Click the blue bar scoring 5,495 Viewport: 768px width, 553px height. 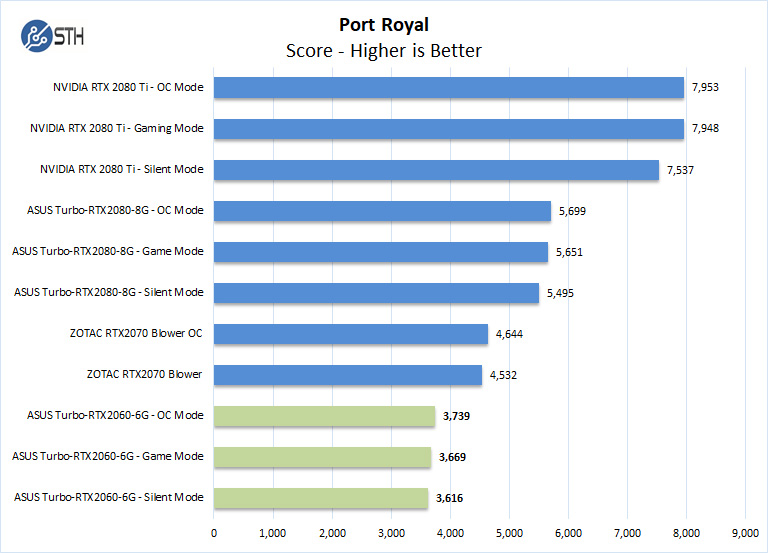(376, 293)
